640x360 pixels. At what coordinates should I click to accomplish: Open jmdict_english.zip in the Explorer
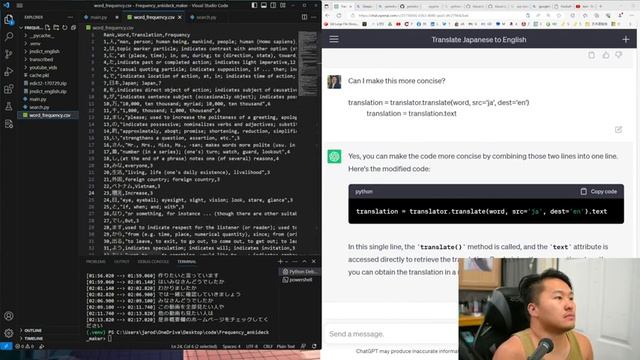coord(48,91)
